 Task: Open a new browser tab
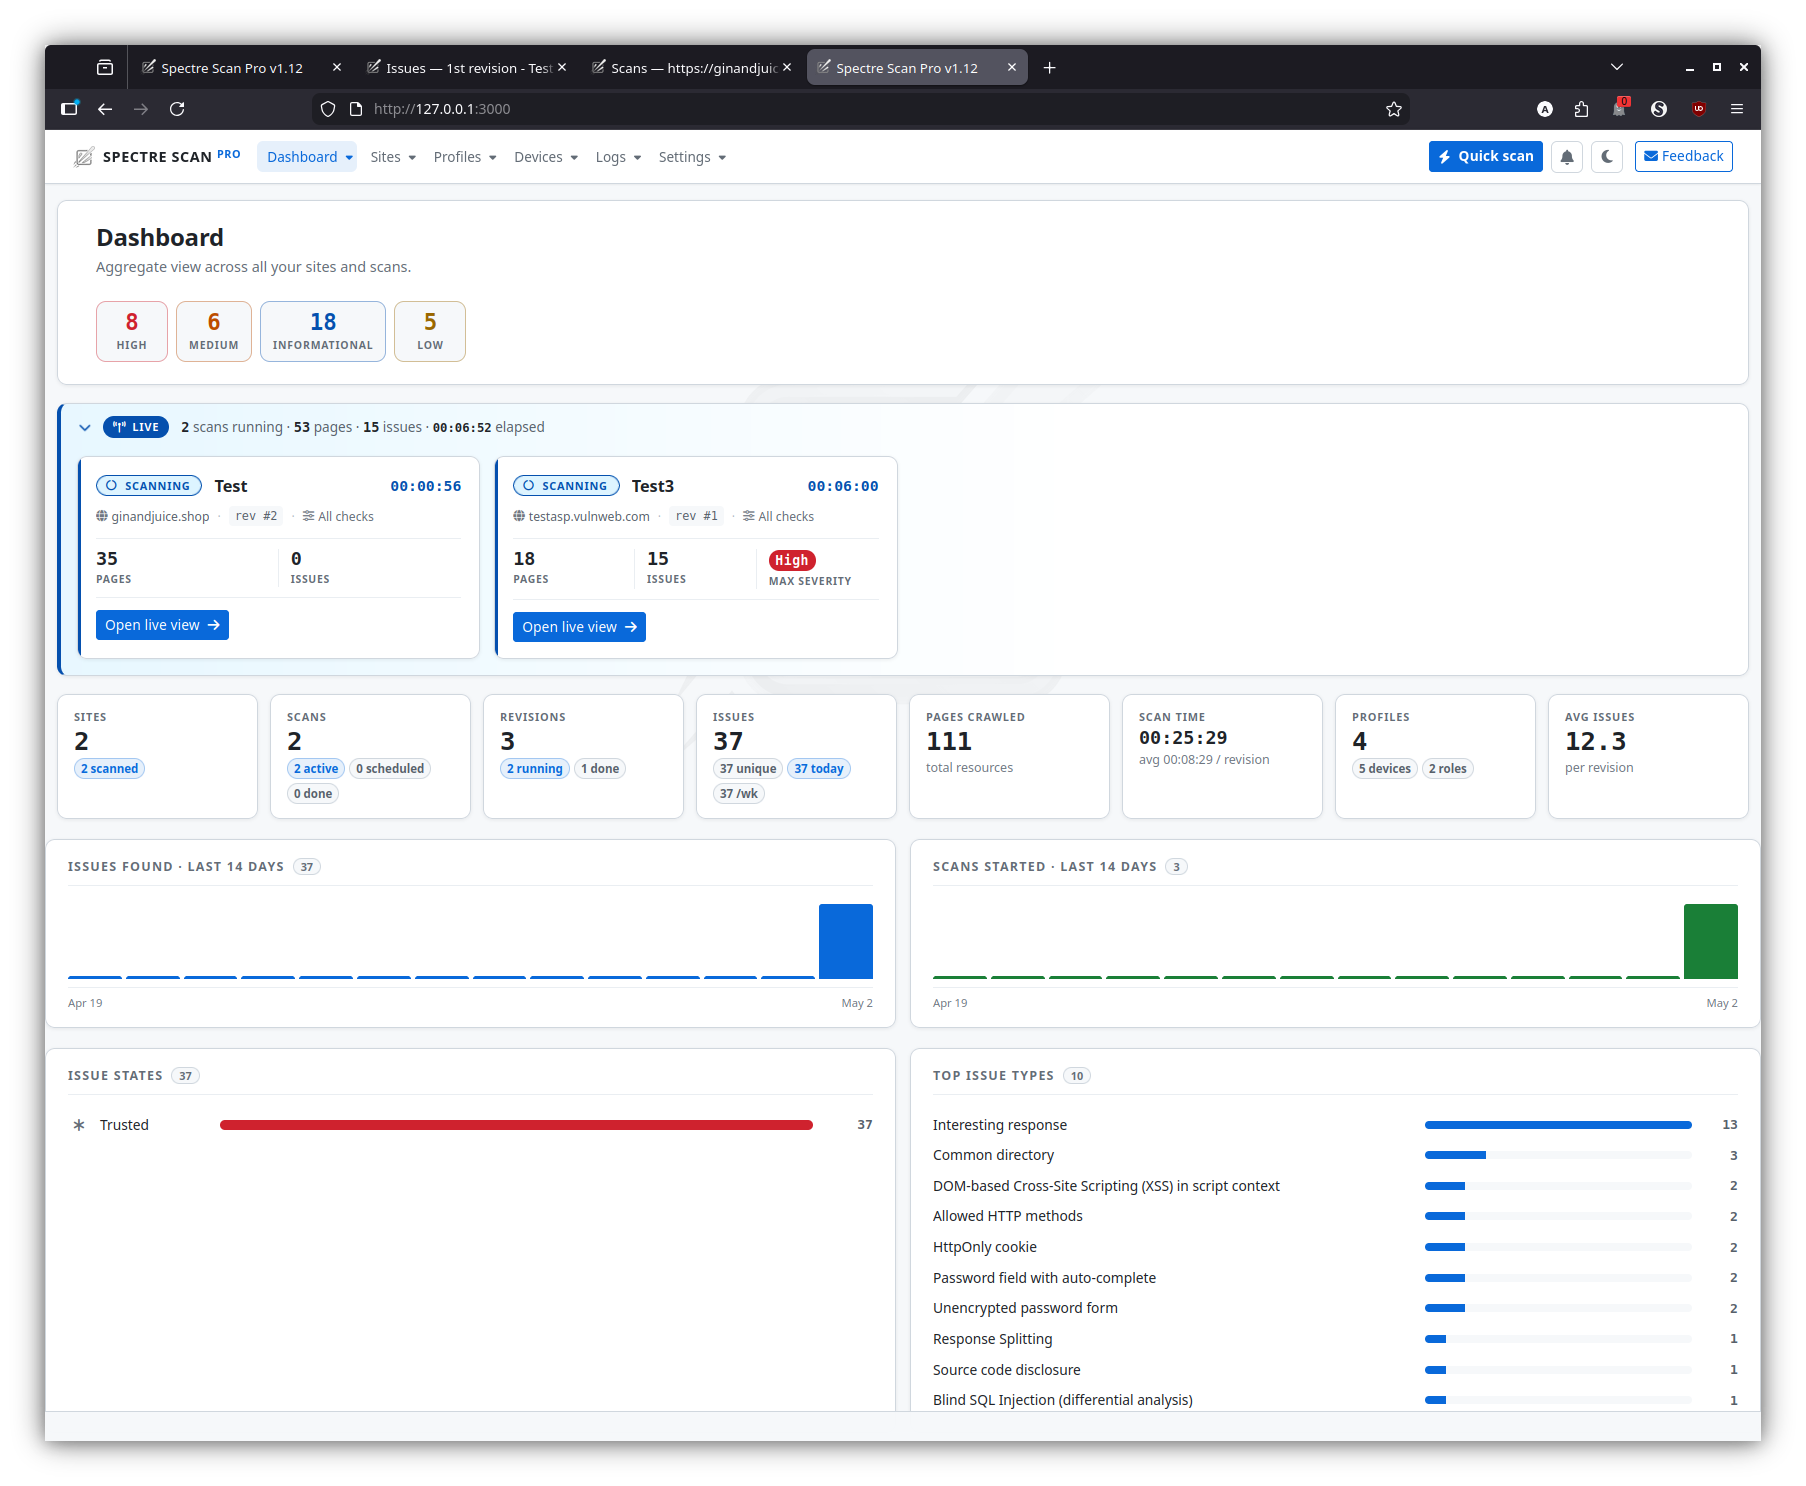coord(1049,68)
